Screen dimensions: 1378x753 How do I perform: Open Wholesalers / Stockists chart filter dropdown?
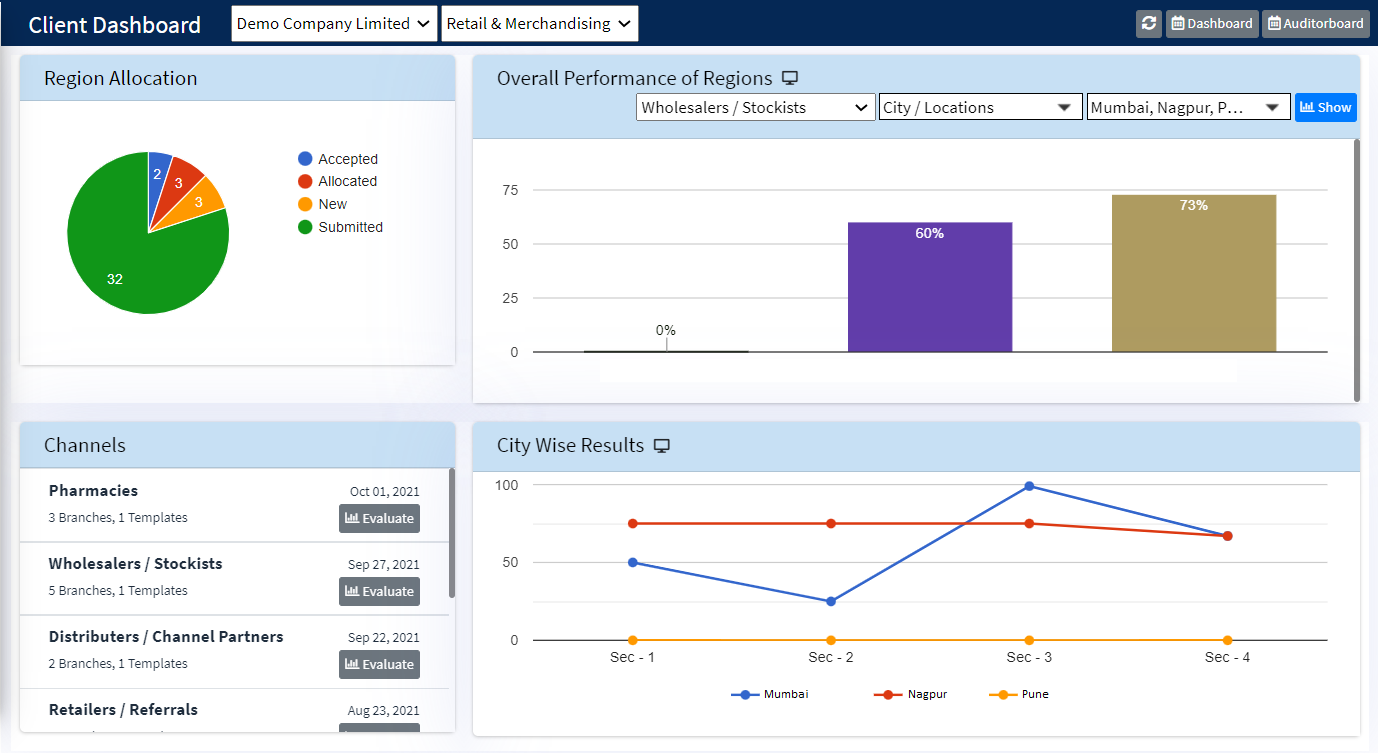tap(755, 108)
